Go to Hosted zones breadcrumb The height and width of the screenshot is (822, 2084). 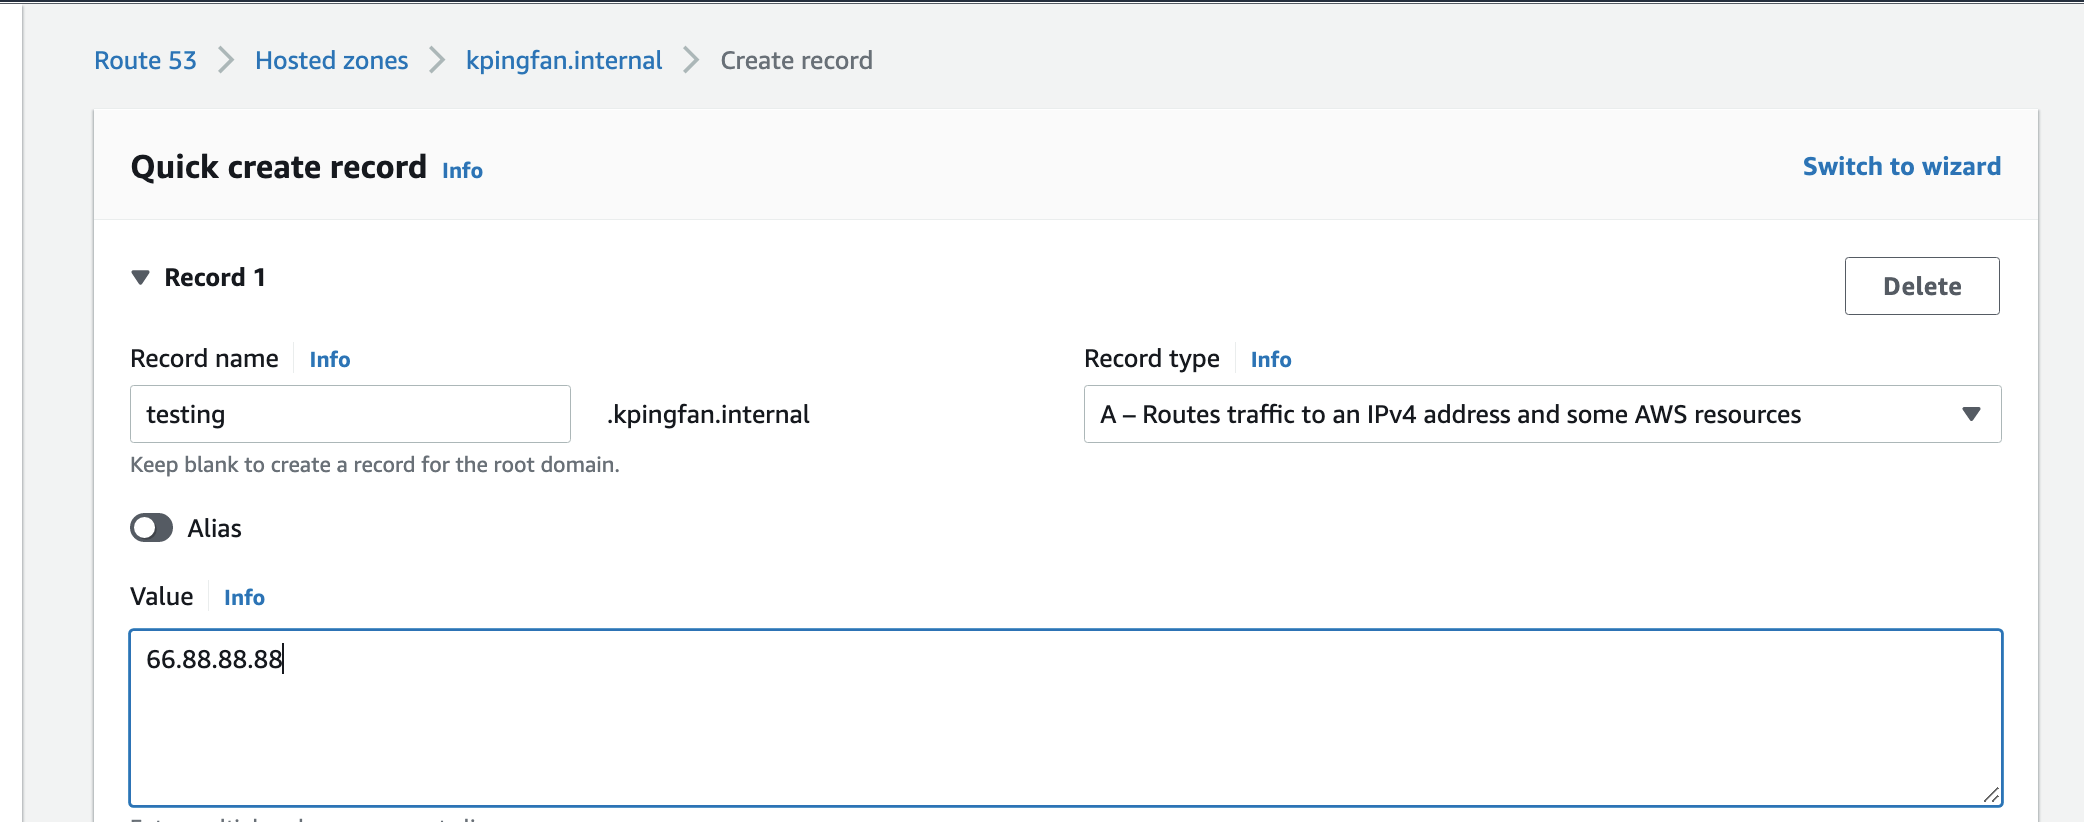(331, 60)
